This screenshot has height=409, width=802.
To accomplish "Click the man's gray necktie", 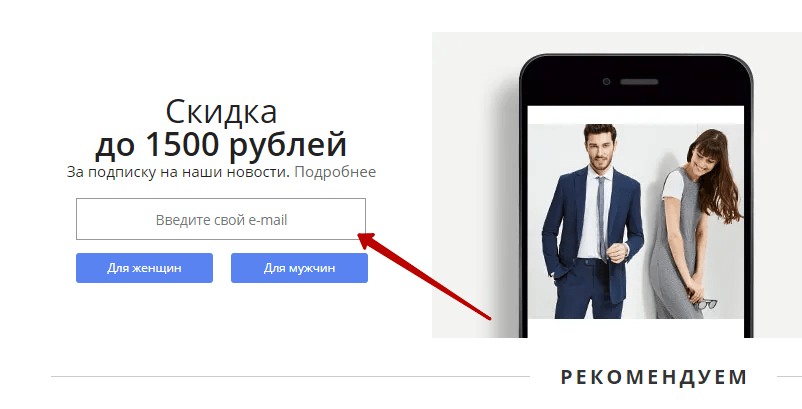I will pos(602,217).
